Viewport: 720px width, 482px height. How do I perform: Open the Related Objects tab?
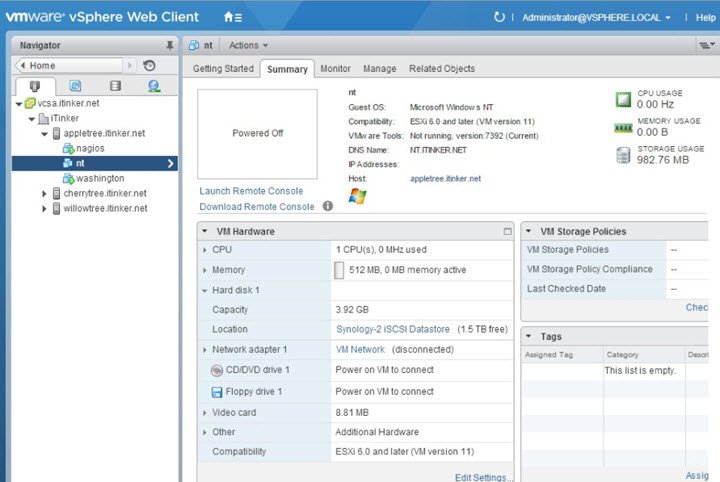442,68
